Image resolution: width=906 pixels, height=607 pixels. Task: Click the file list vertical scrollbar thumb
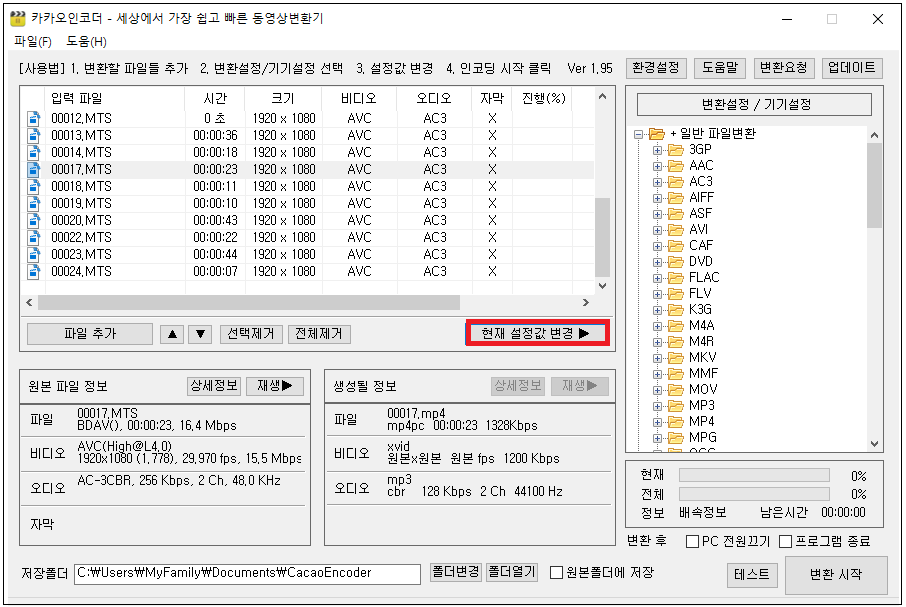pos(603,237)
